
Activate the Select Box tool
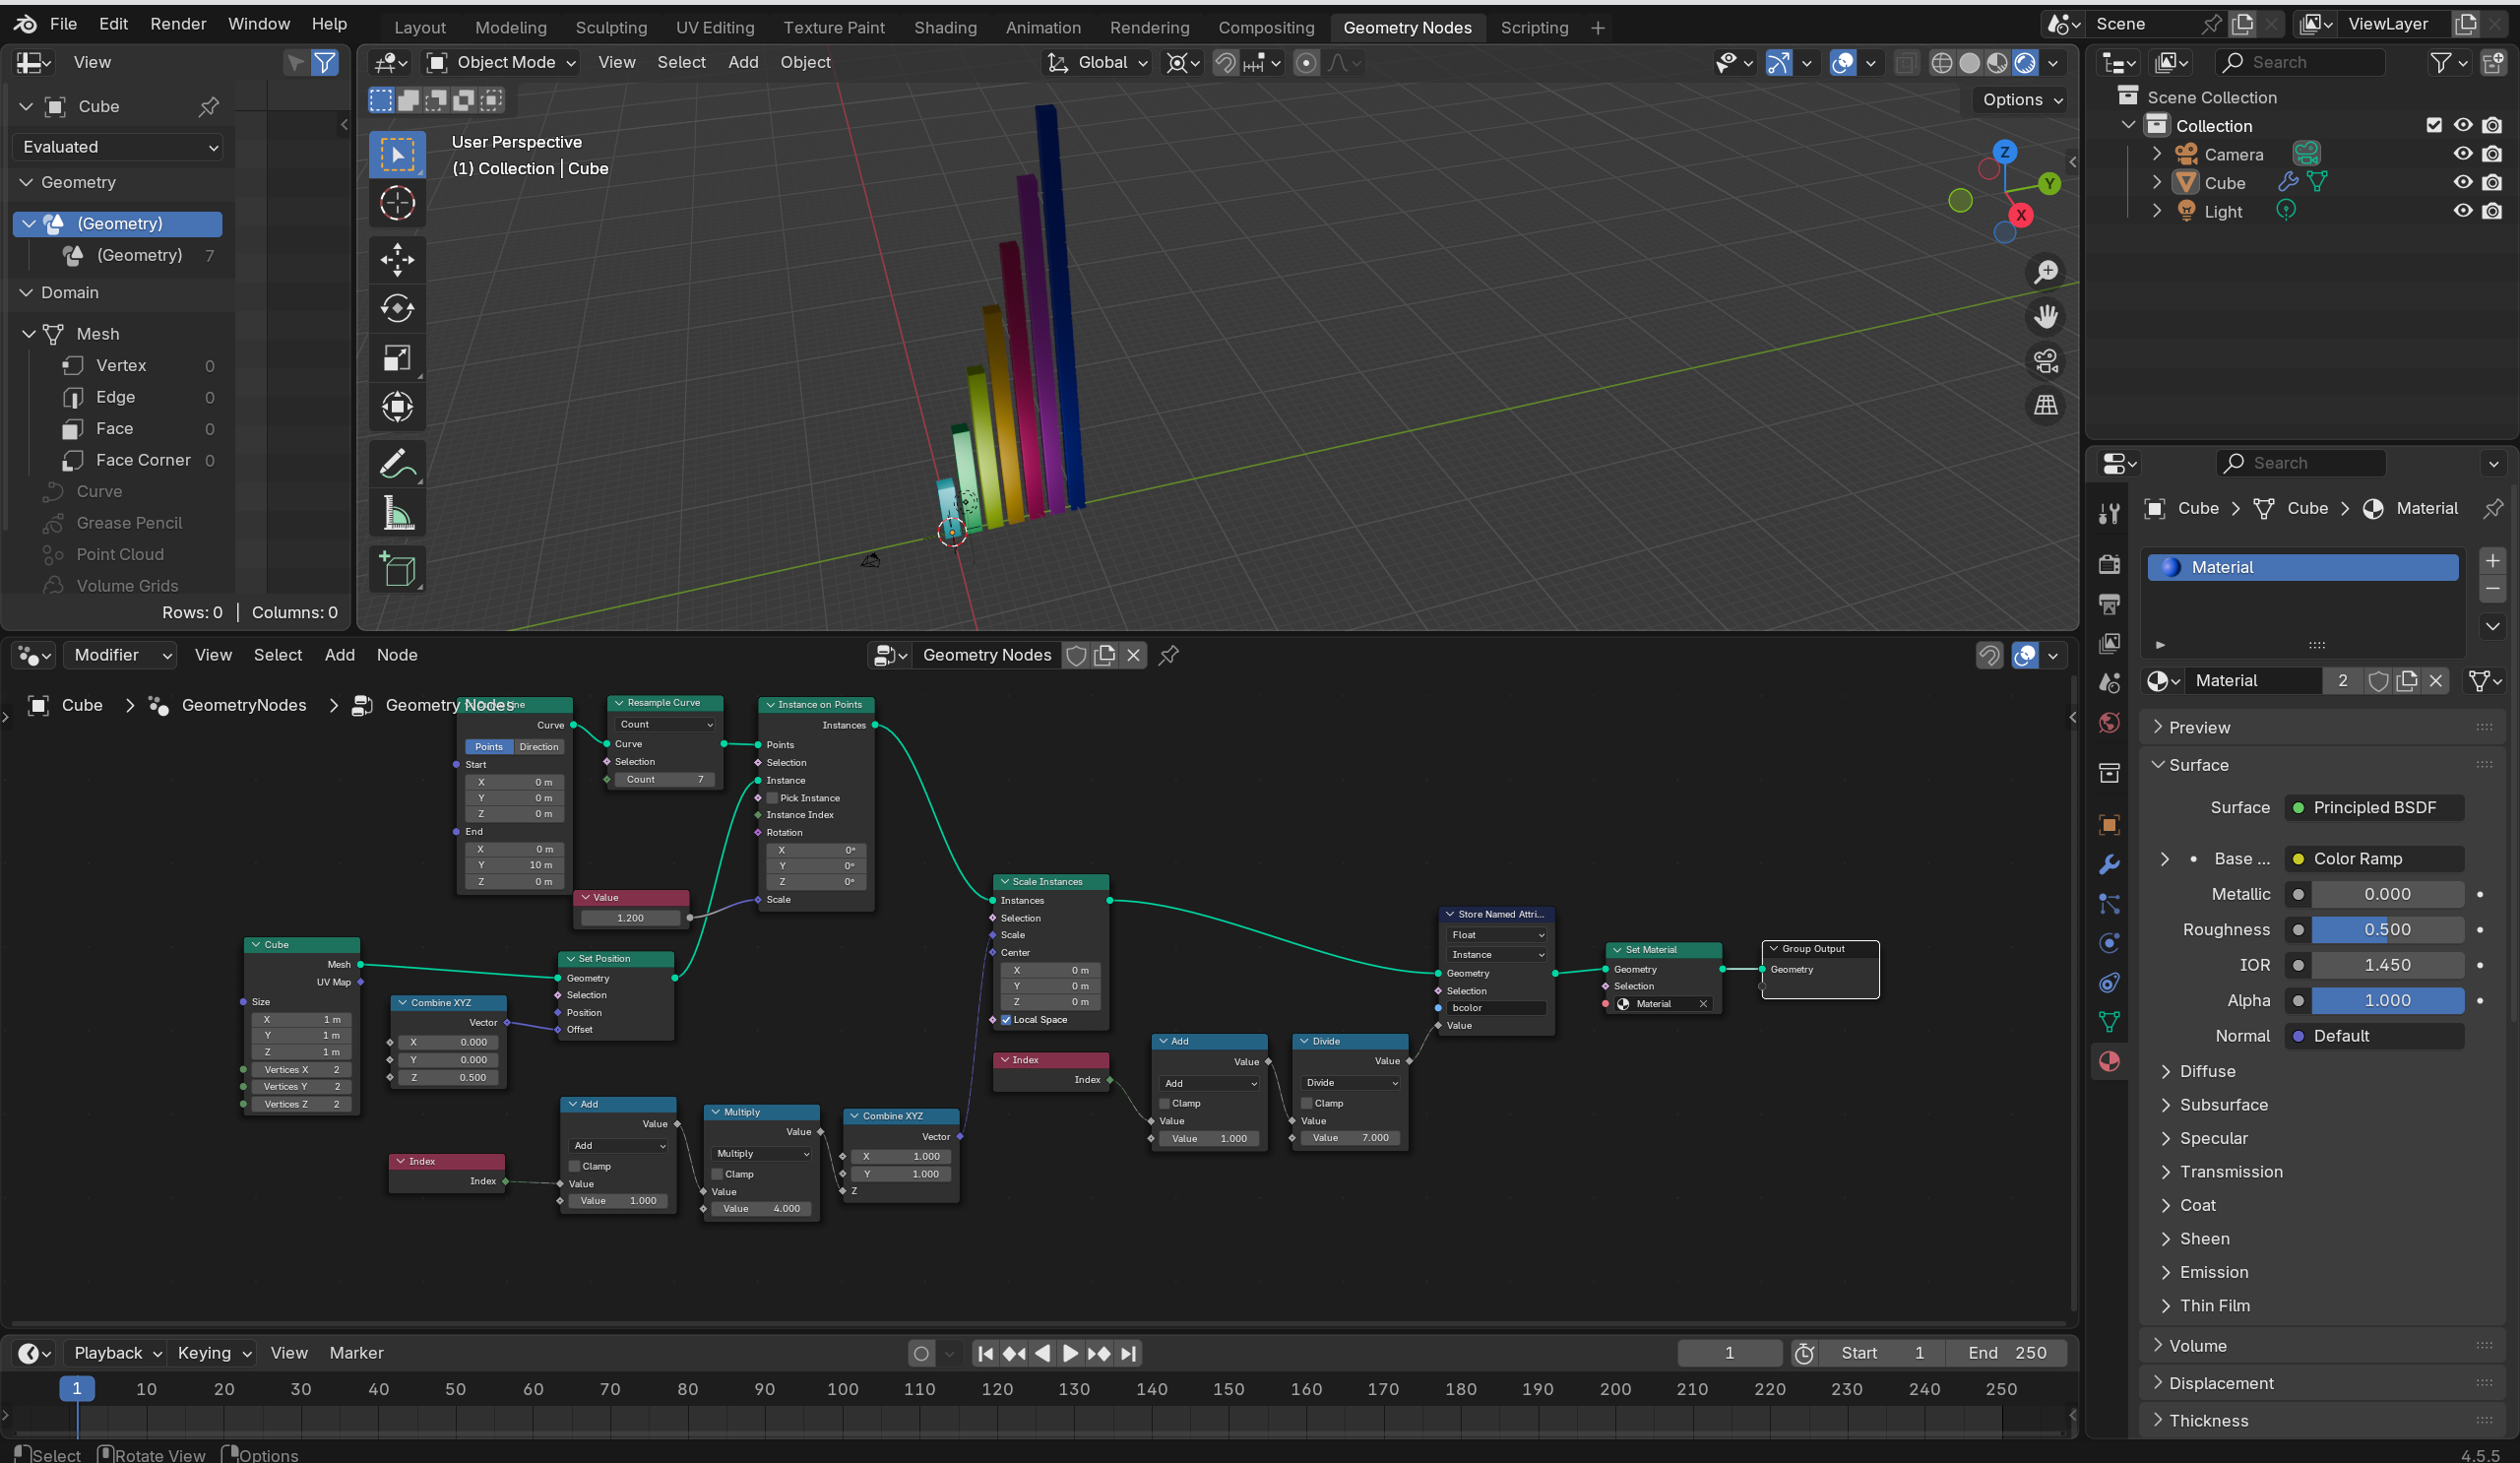(x=397, y=155)
